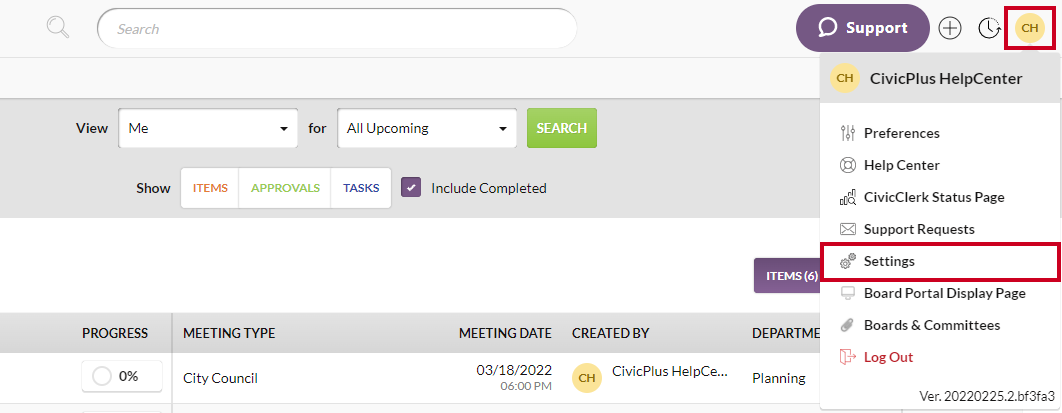Viewport: 1062px width, 413px height.
Task: Toggle the ITEMS show filter
Action: [210, 188]
